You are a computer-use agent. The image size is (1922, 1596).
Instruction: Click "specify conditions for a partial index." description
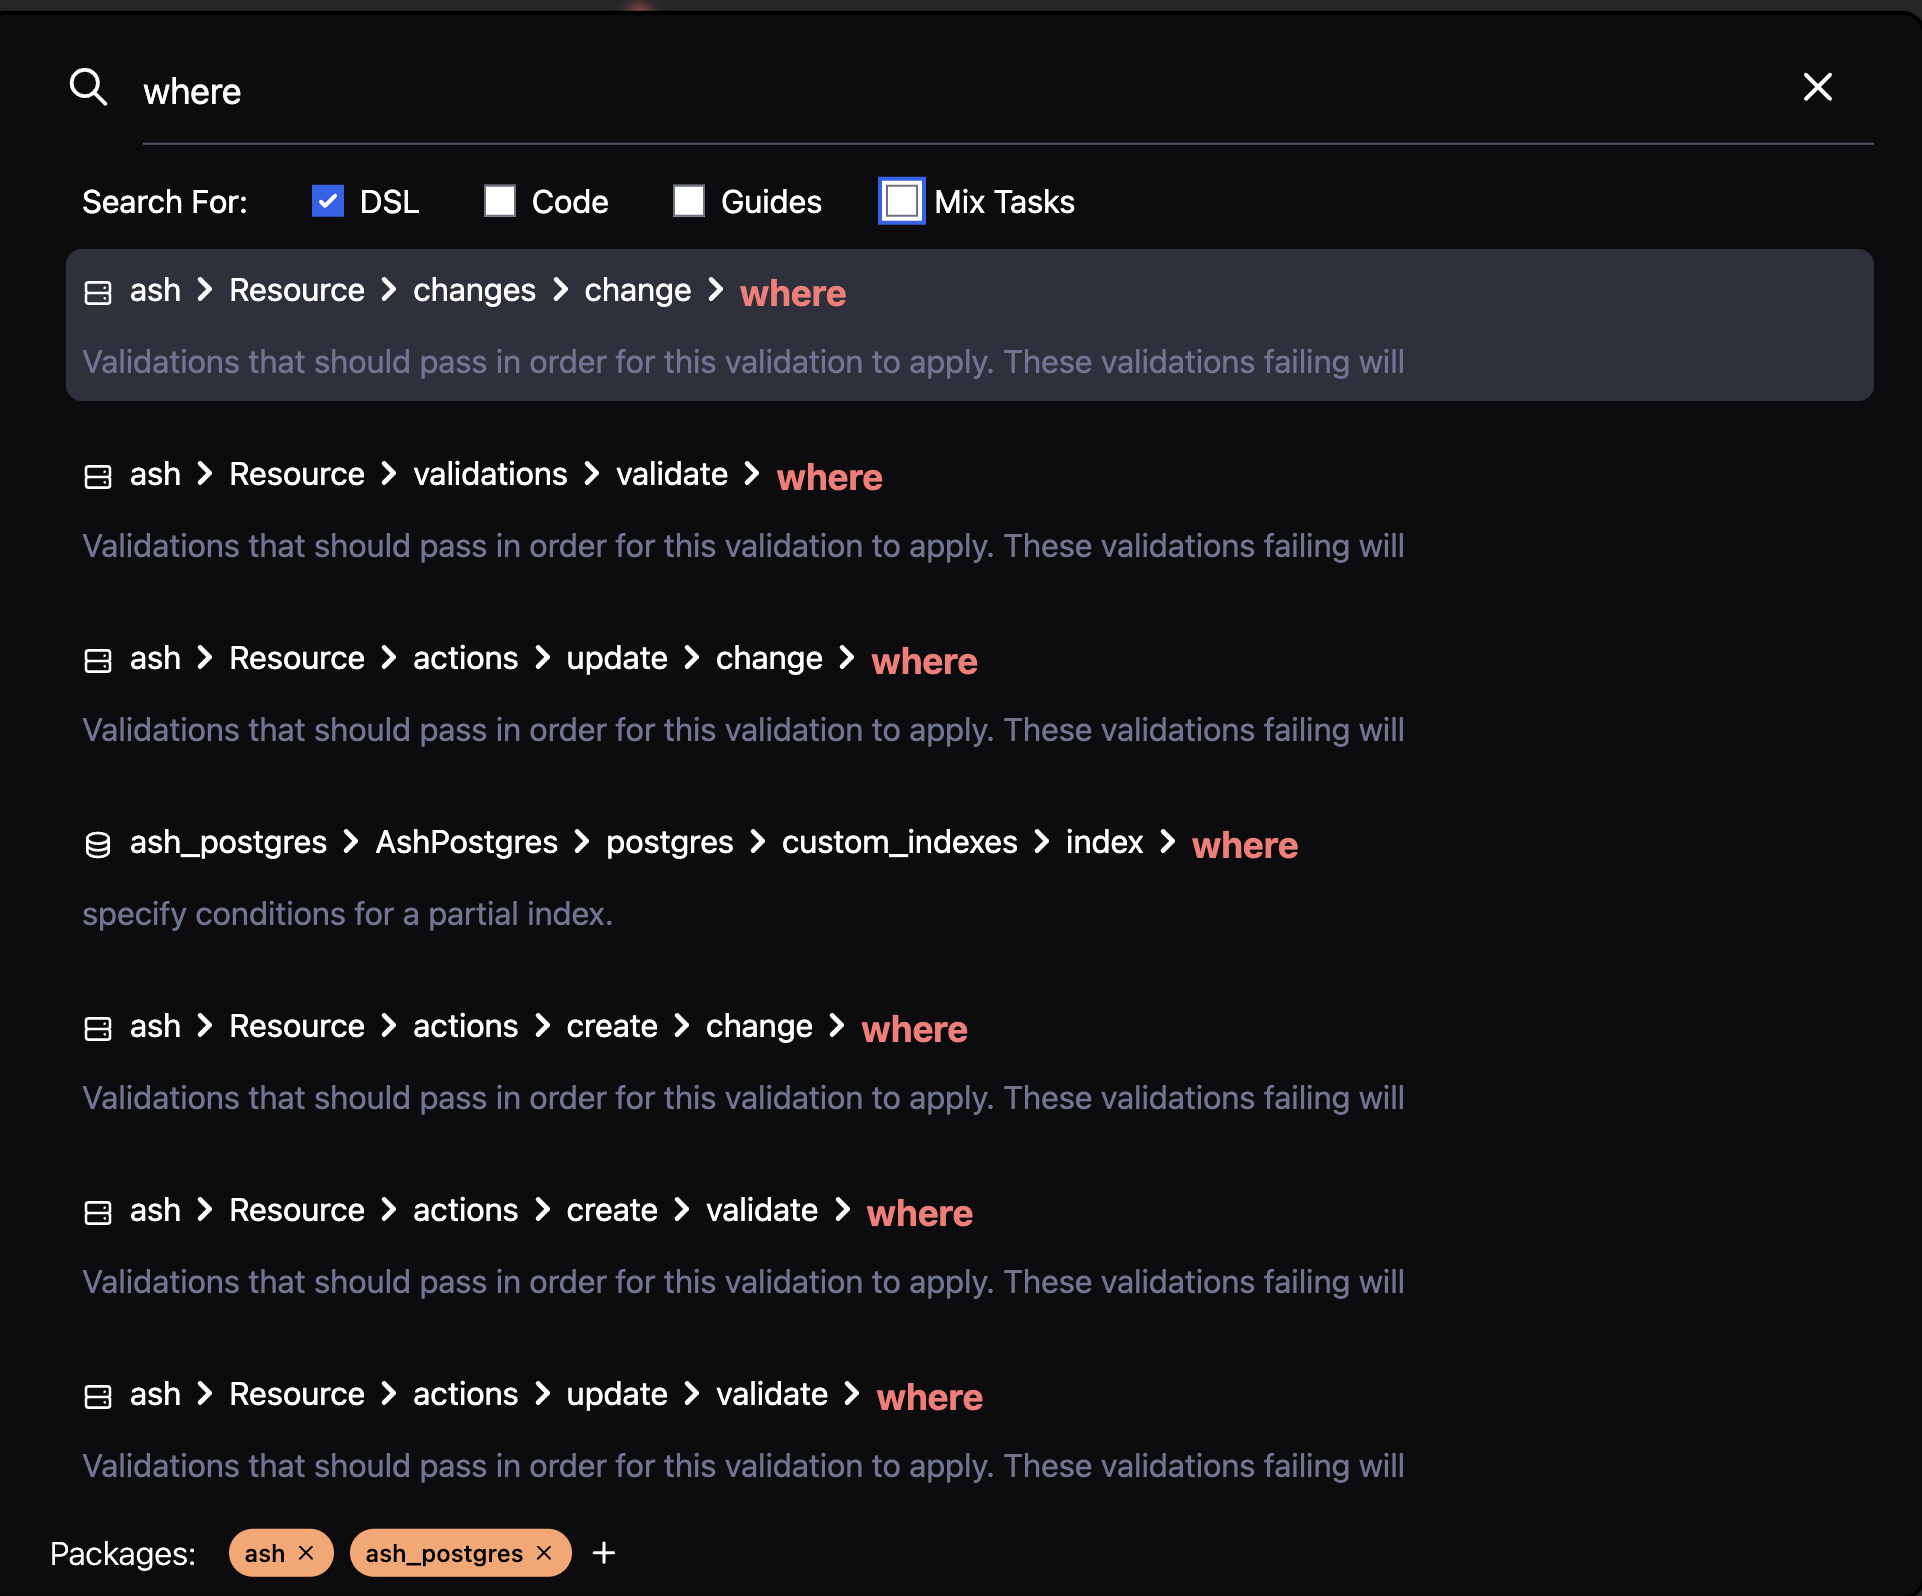pyautogui.click(x=347, y=914)
